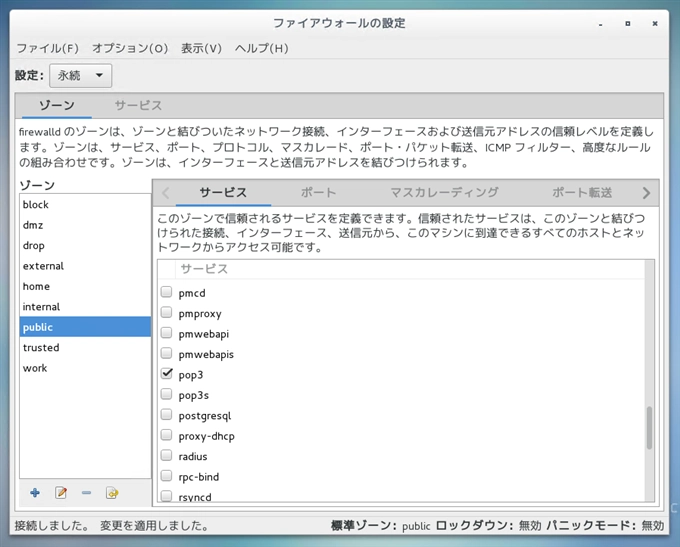Select the internal zone
This screenshot has height=547, width=680.
point(85,306)
